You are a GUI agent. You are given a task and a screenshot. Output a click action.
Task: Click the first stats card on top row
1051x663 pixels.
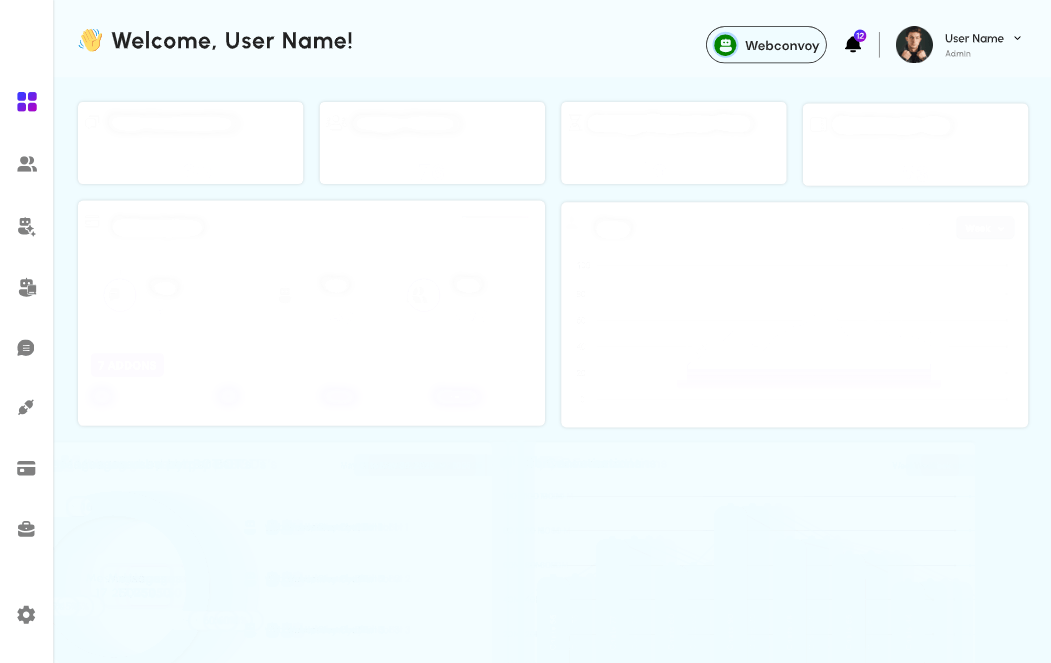coord(190,142)
